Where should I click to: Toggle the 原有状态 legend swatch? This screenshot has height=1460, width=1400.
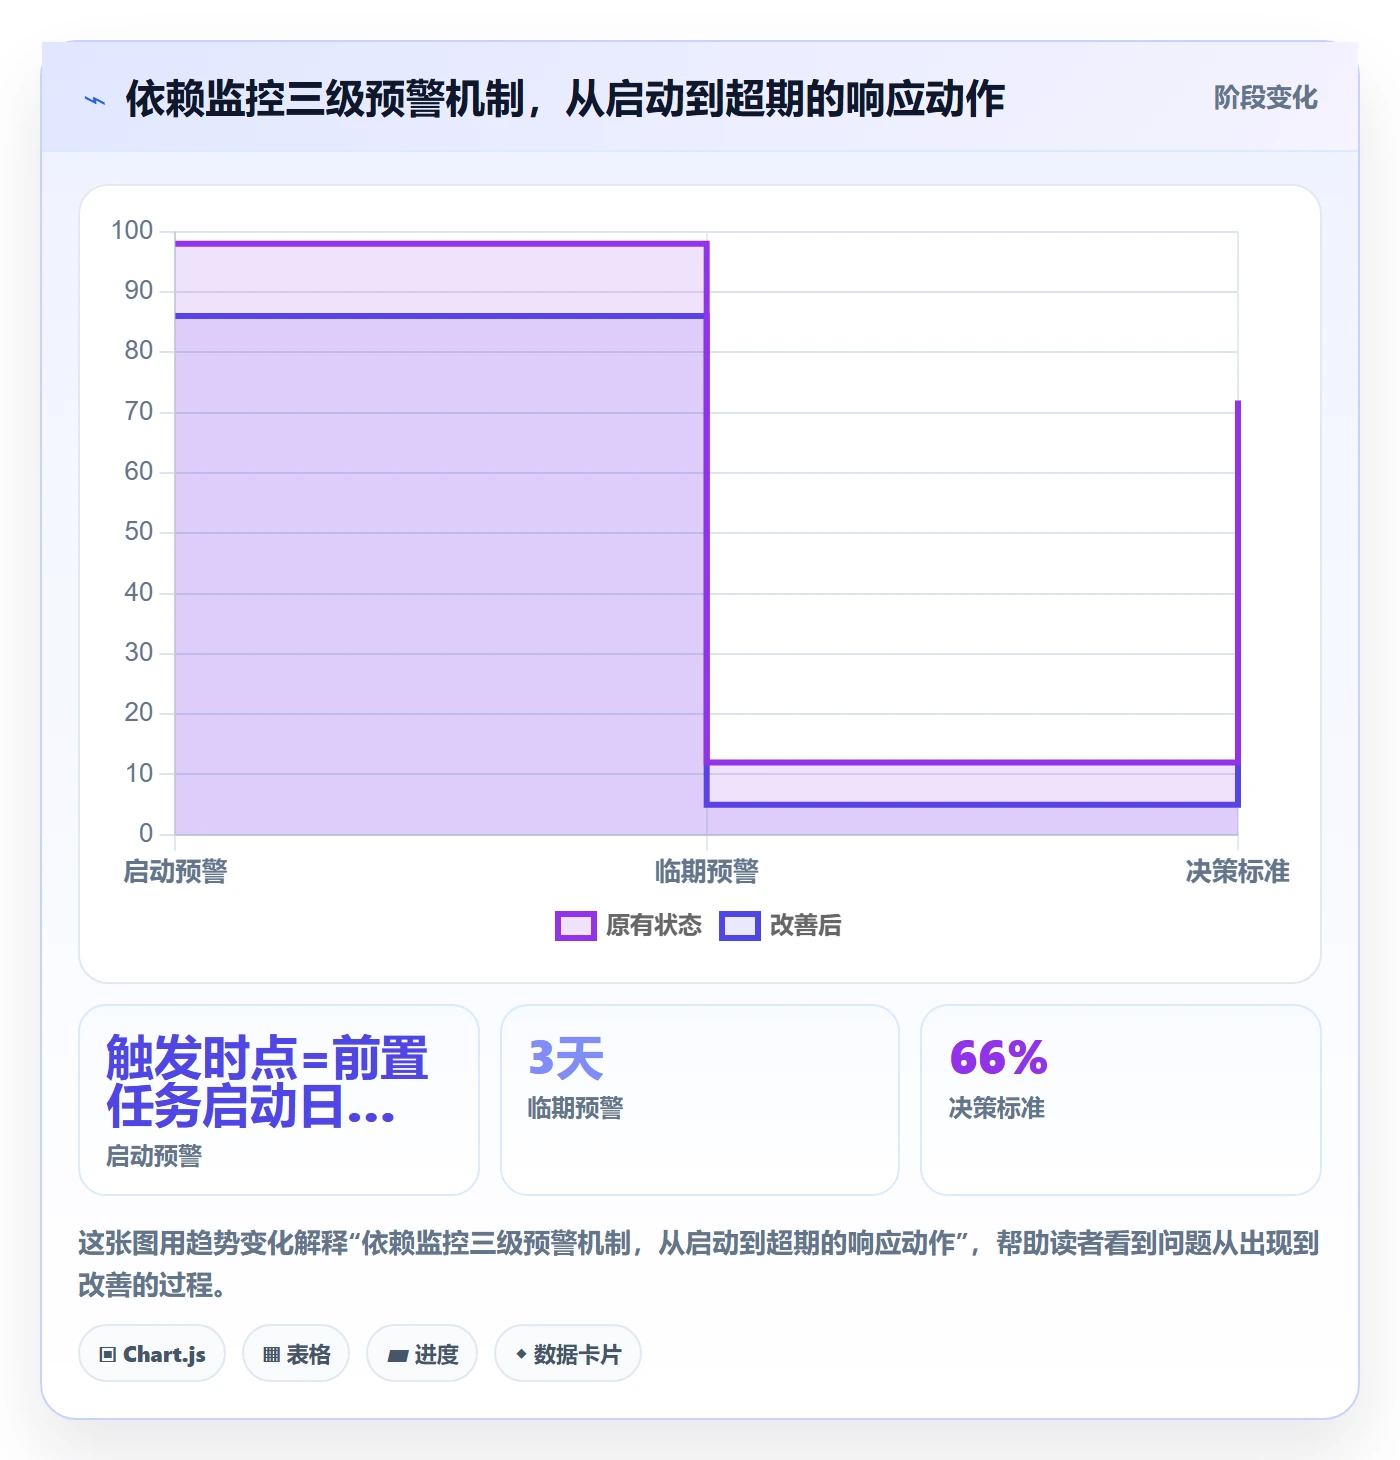pos(575,926)
